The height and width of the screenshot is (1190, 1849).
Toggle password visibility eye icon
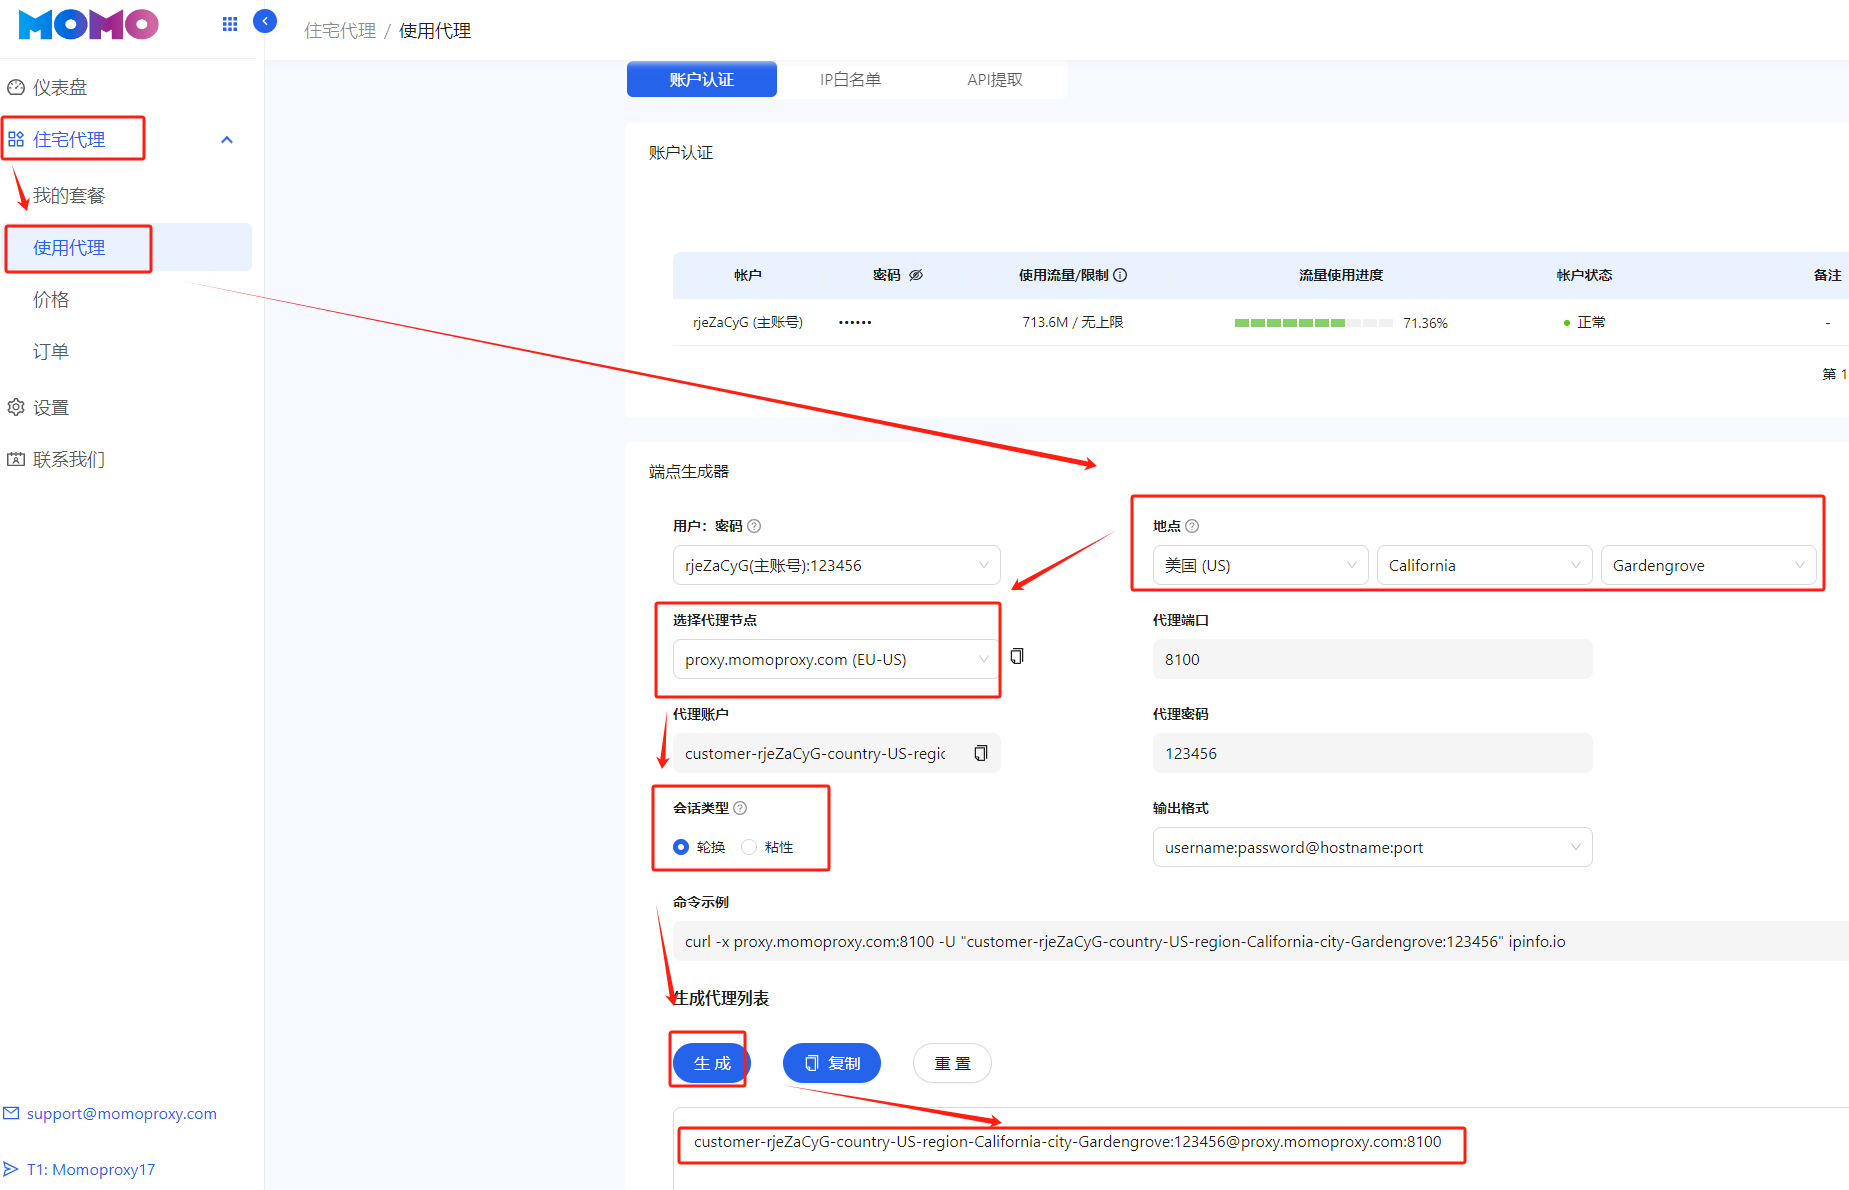point(916,275)
